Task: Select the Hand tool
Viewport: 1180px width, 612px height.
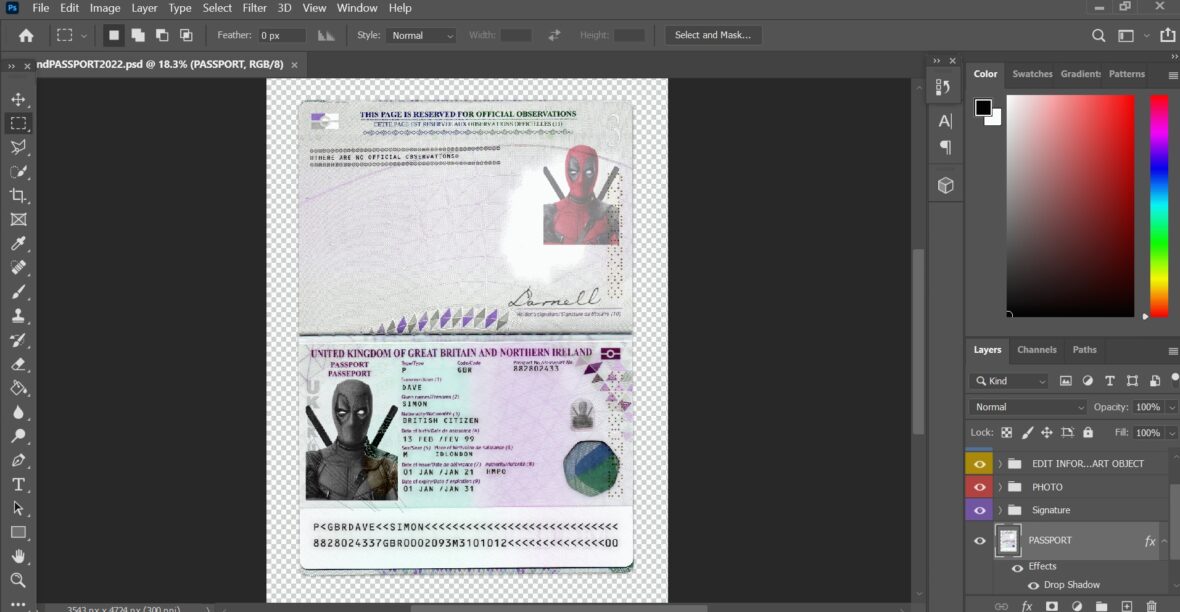Action: click(18, 556)
